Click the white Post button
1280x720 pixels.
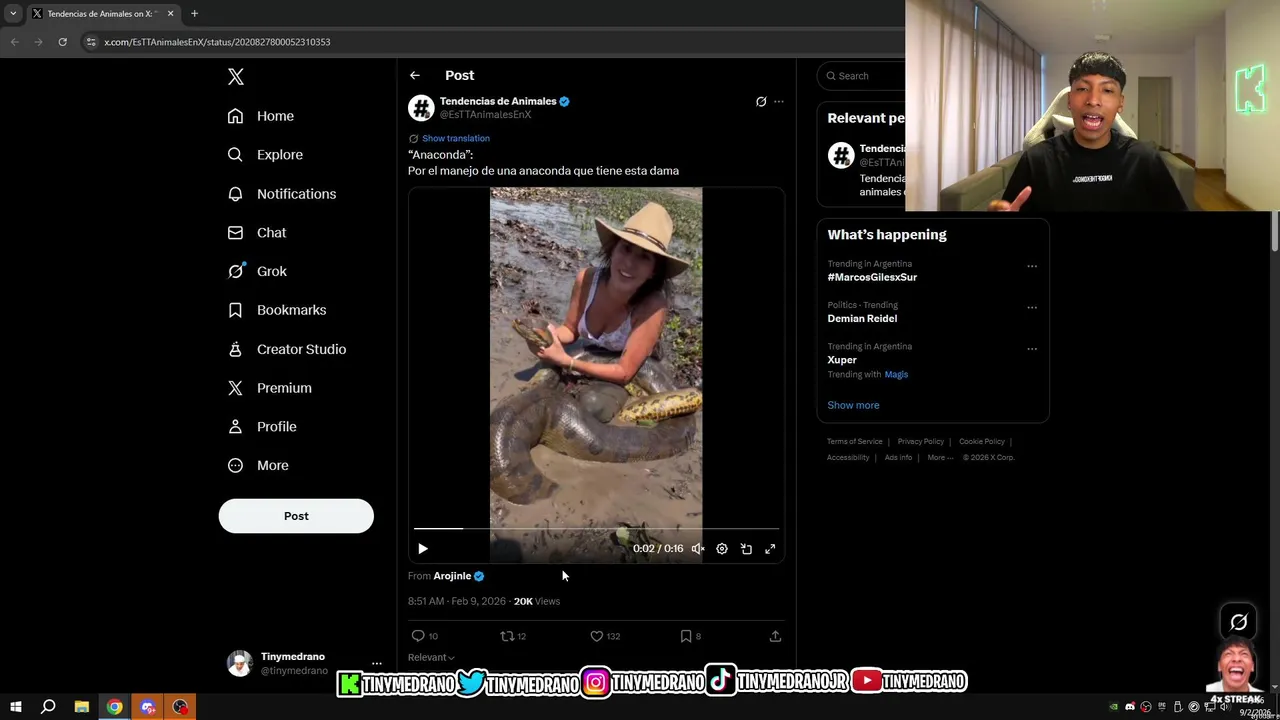point(296,516)
